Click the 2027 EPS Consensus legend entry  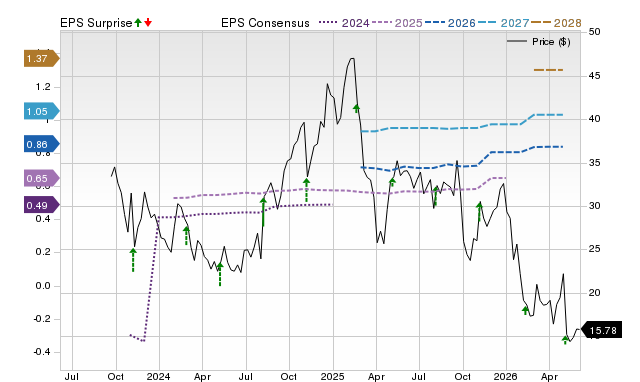[x=503, y=23]
